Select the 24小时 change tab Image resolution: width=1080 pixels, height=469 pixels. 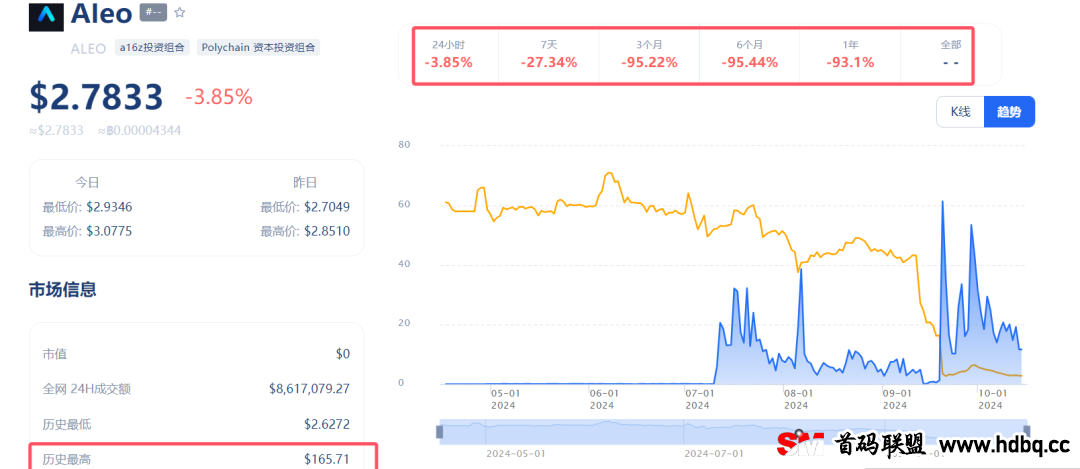coord(448,54)
